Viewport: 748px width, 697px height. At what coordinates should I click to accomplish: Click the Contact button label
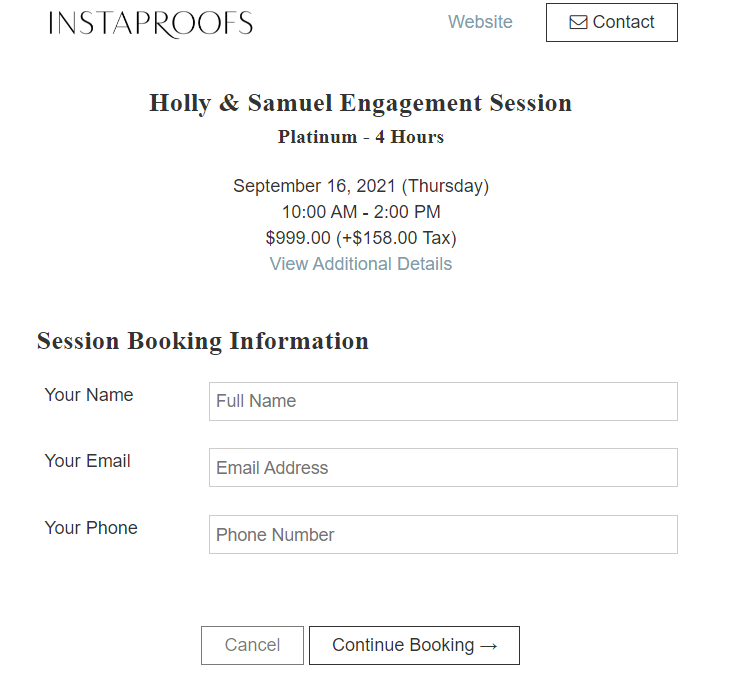(x=623, y=22)
